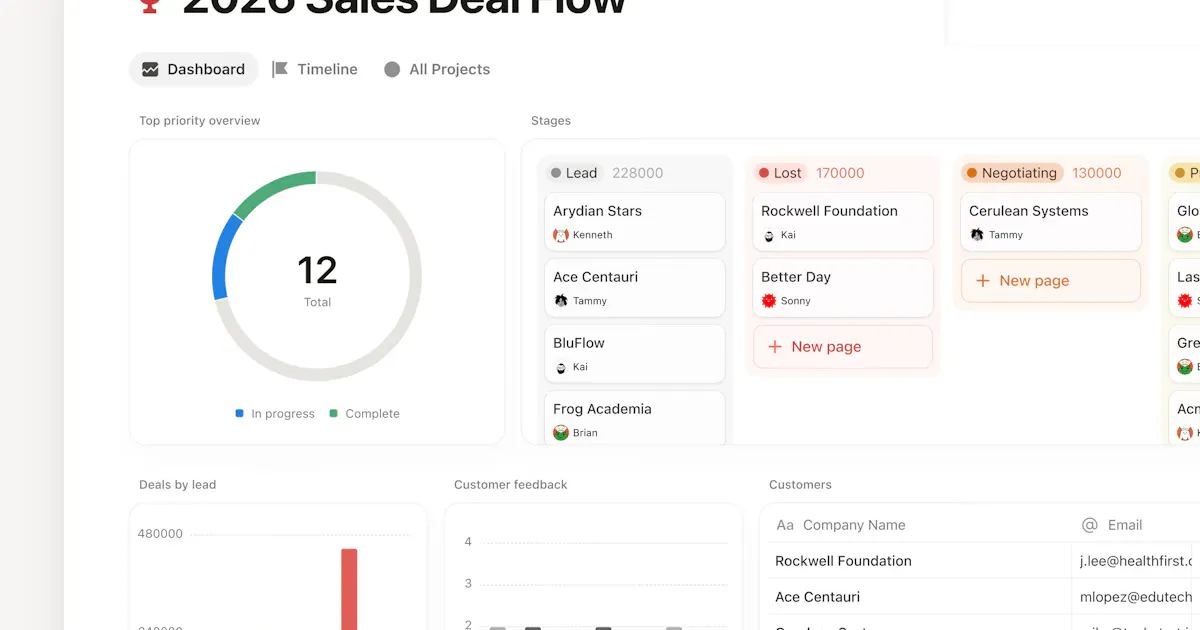Image resolution: width=1200 pixels, height=630 pixels.
Task: Click Tammy's avatar on Ace Centauri
Action: (x=561, y=301)
